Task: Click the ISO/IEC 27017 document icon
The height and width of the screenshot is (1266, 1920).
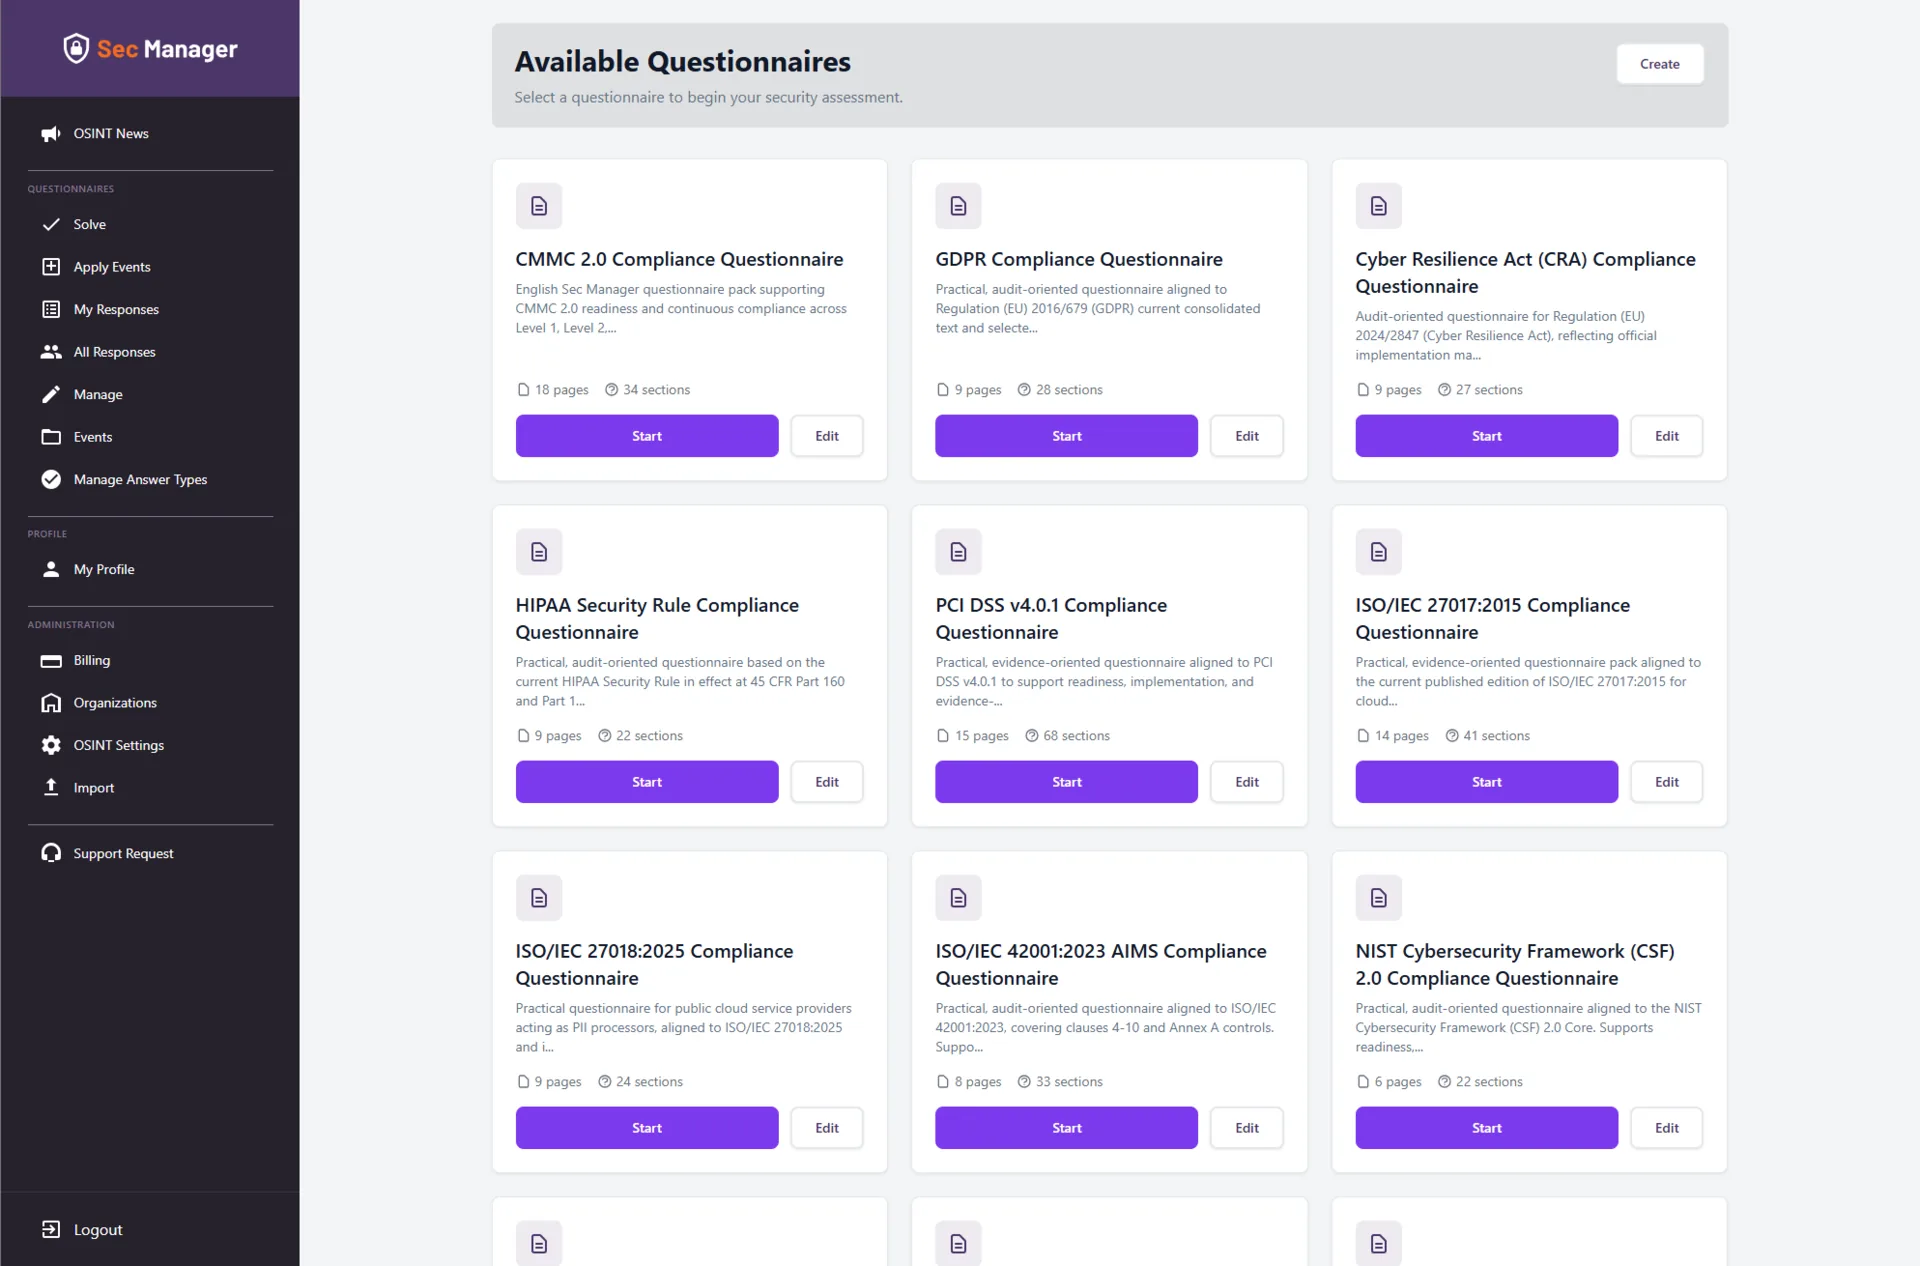Action: tap(1378, 552)
